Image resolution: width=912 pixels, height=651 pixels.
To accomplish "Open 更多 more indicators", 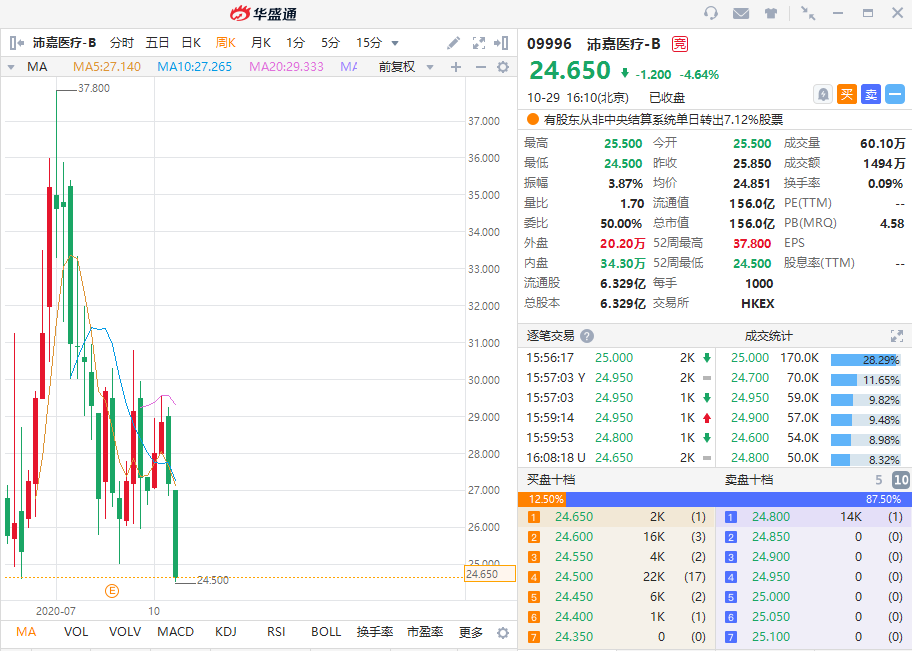I will click(471, 632).
